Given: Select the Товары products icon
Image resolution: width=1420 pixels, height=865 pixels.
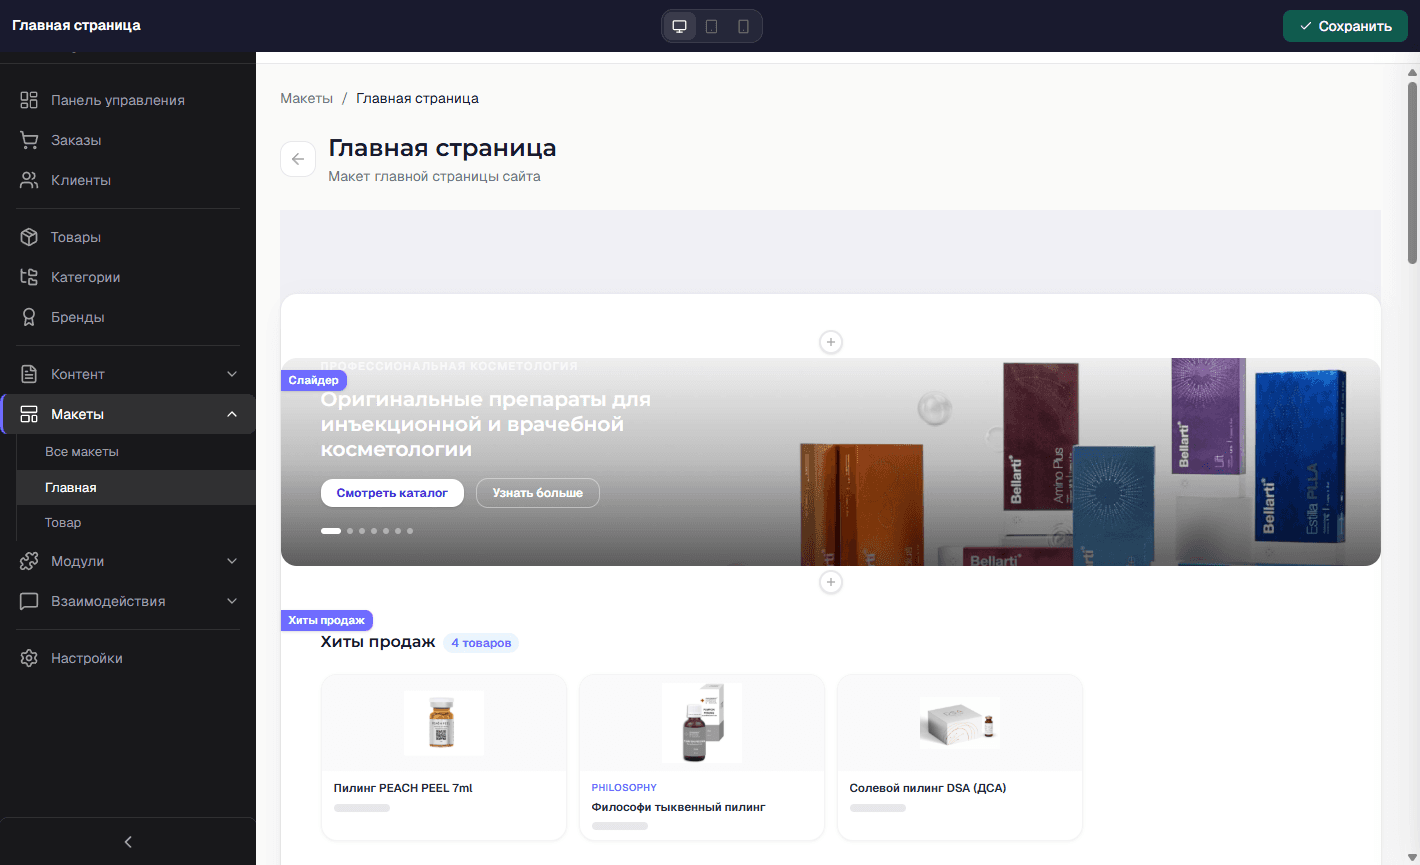Looking at the screenshot, I should point(29,237).
